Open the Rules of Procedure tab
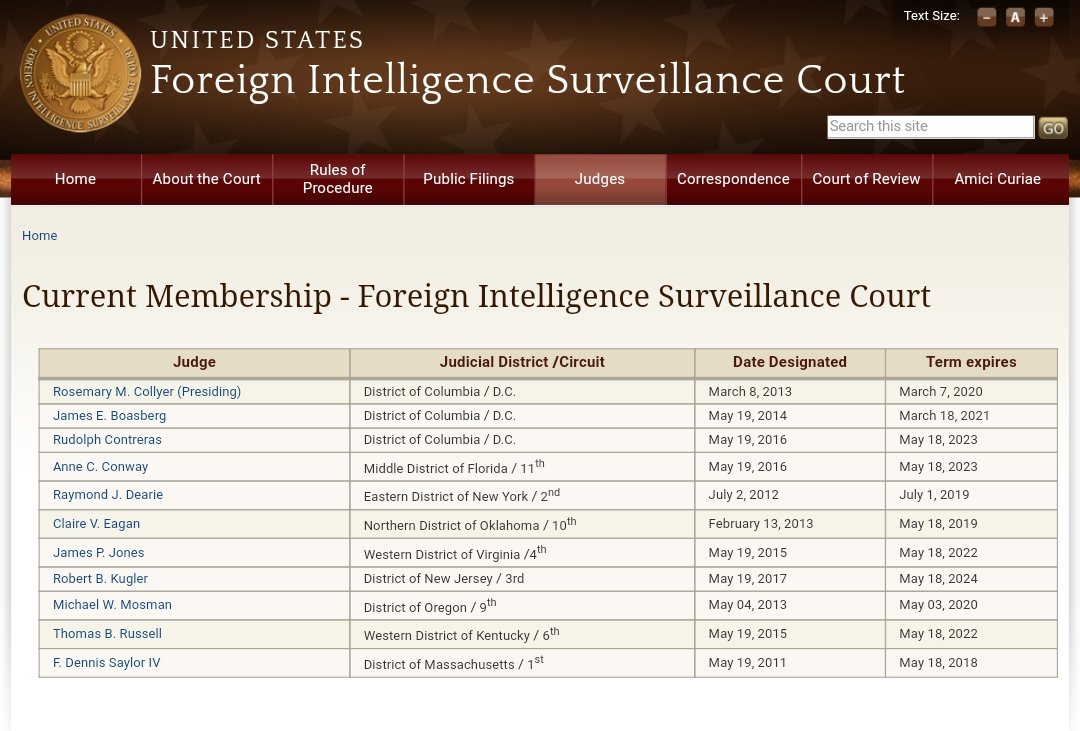 point(337,179)
